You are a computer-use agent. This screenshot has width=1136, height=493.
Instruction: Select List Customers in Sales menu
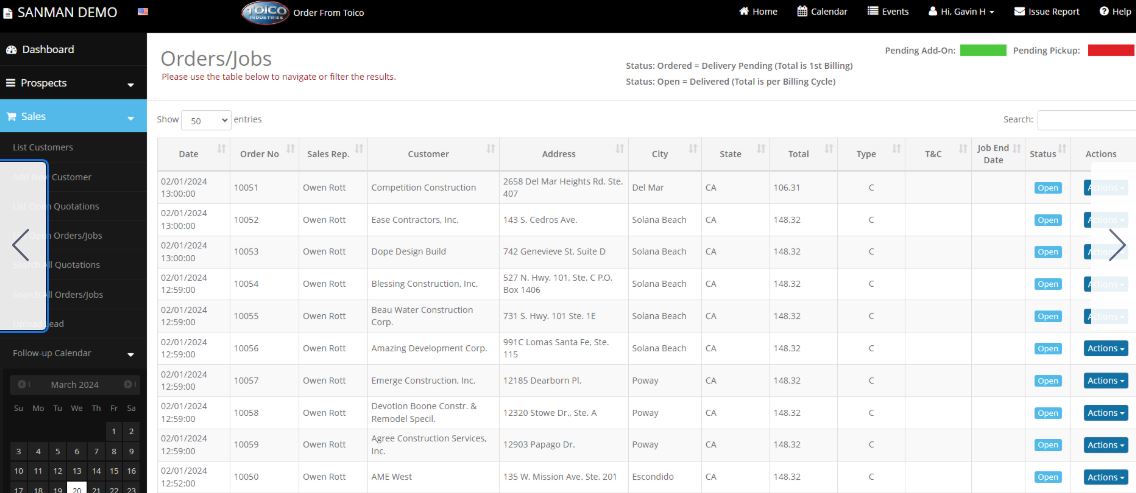pyautogui.click(x=43, y=147)
